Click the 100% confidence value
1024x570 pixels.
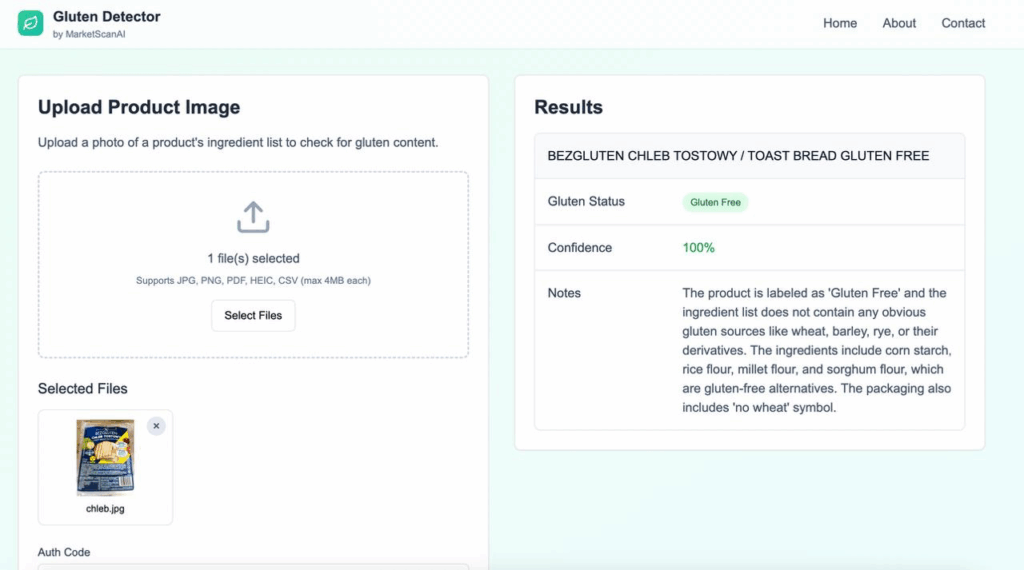698,247
